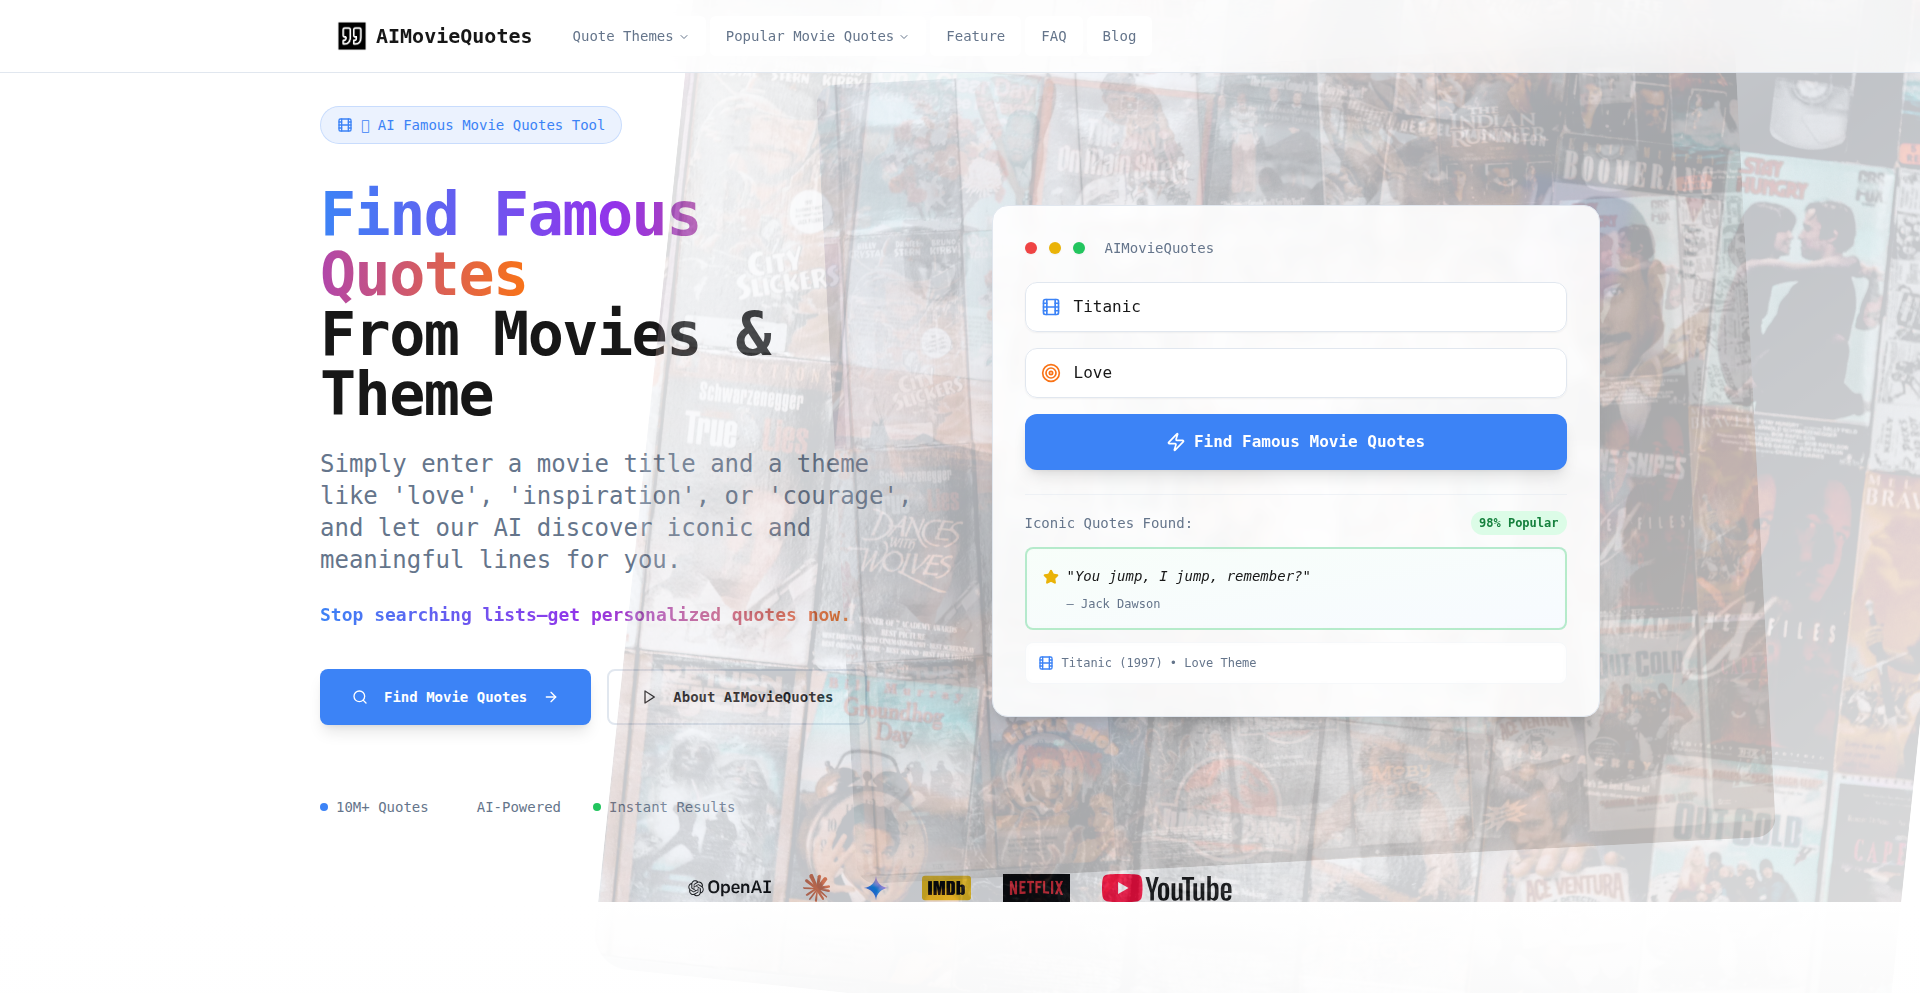1920x993 pixels.
Task: Open the About AIMovieQuotes button
Action: 737,697
